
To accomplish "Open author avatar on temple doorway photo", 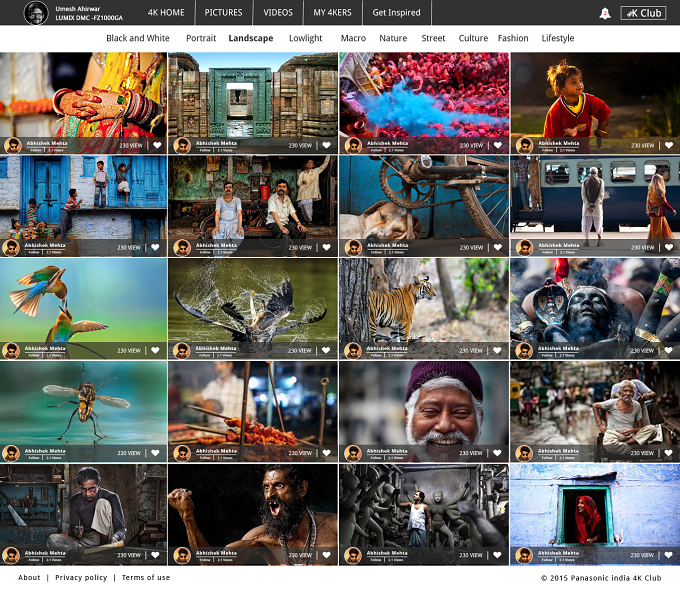I will 182,145.
